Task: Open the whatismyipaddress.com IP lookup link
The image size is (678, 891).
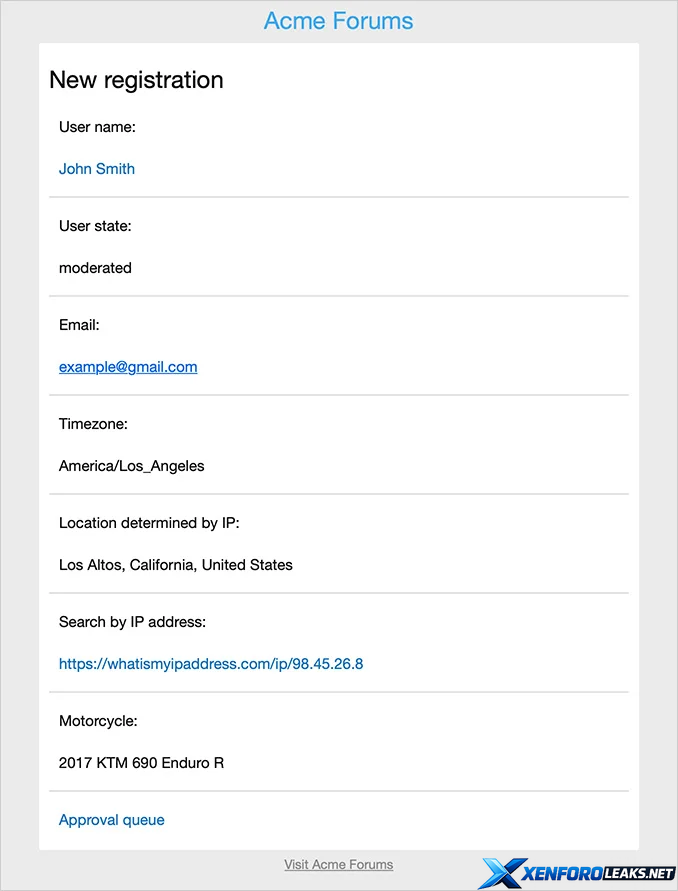Action: tap(211, 664)
